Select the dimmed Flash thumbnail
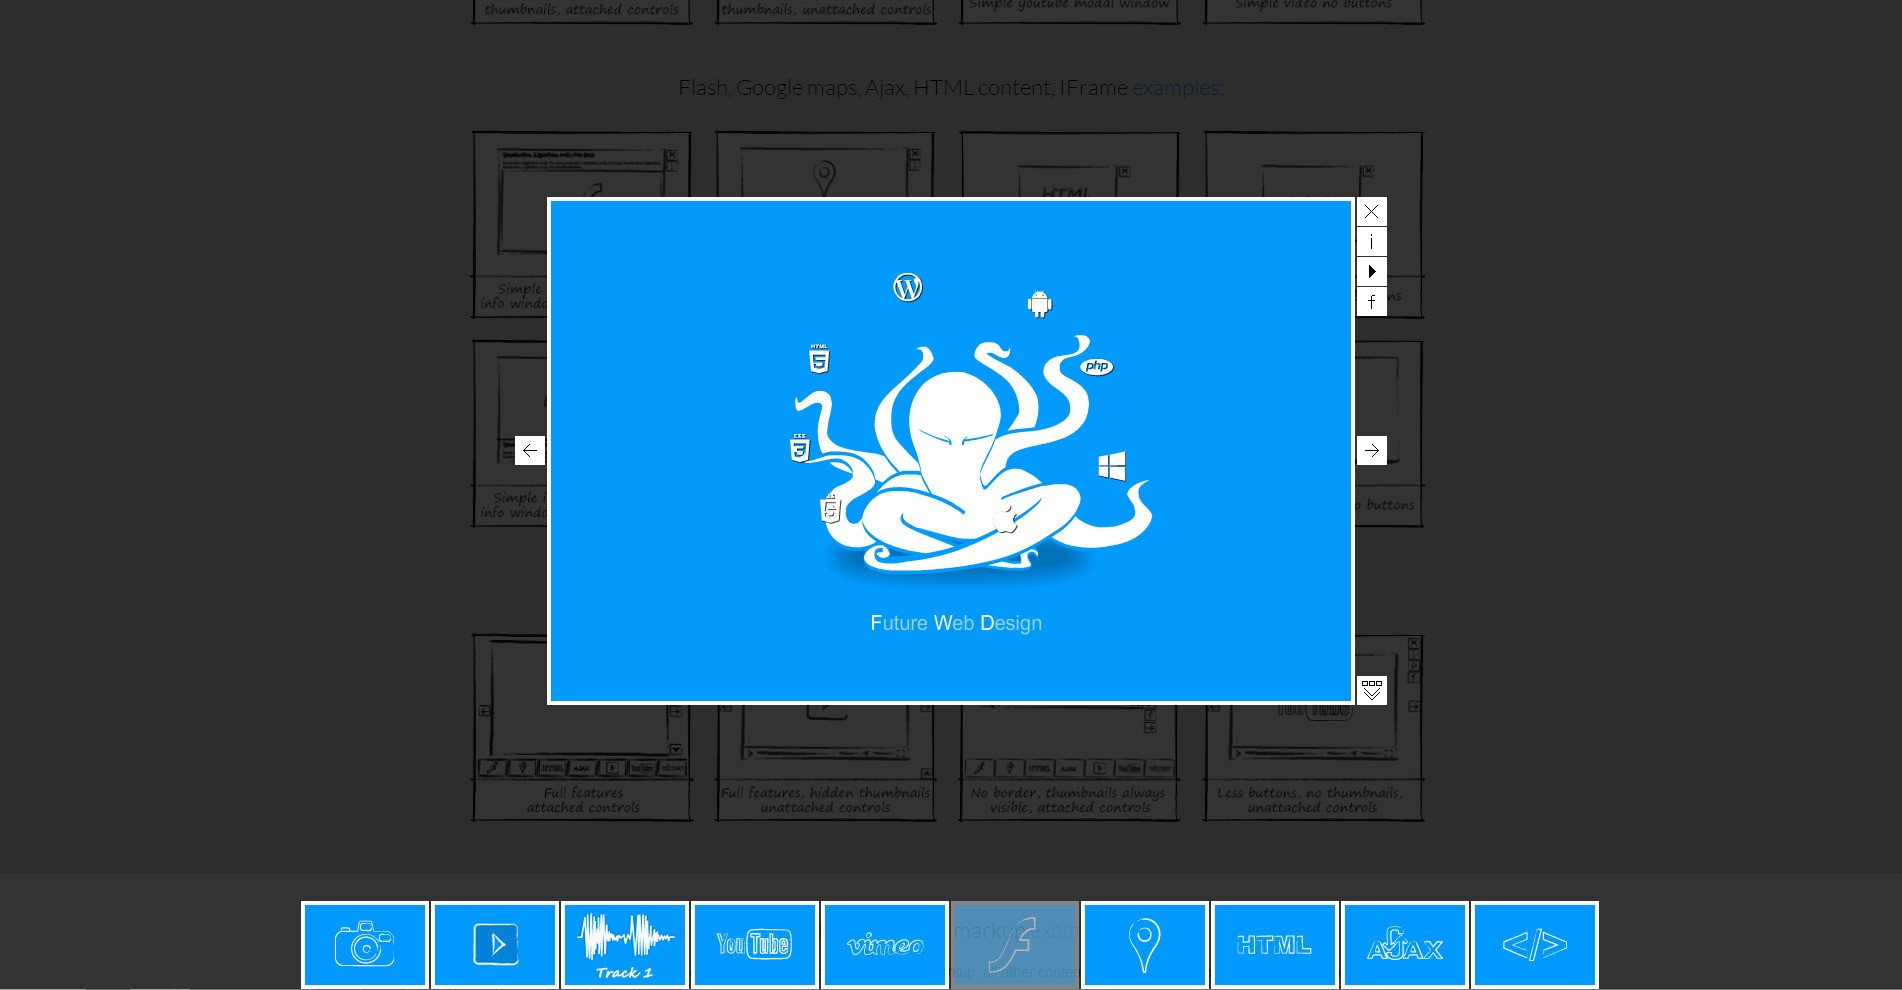Image resolution: width=1902 pixels, height=990 pixels. pos(1015,945)
